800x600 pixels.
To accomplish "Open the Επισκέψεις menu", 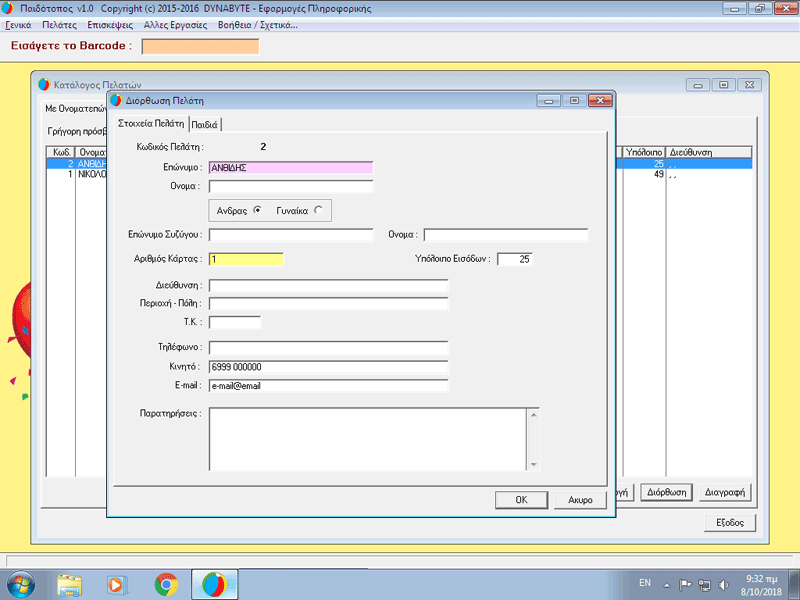I will [110, 25].
